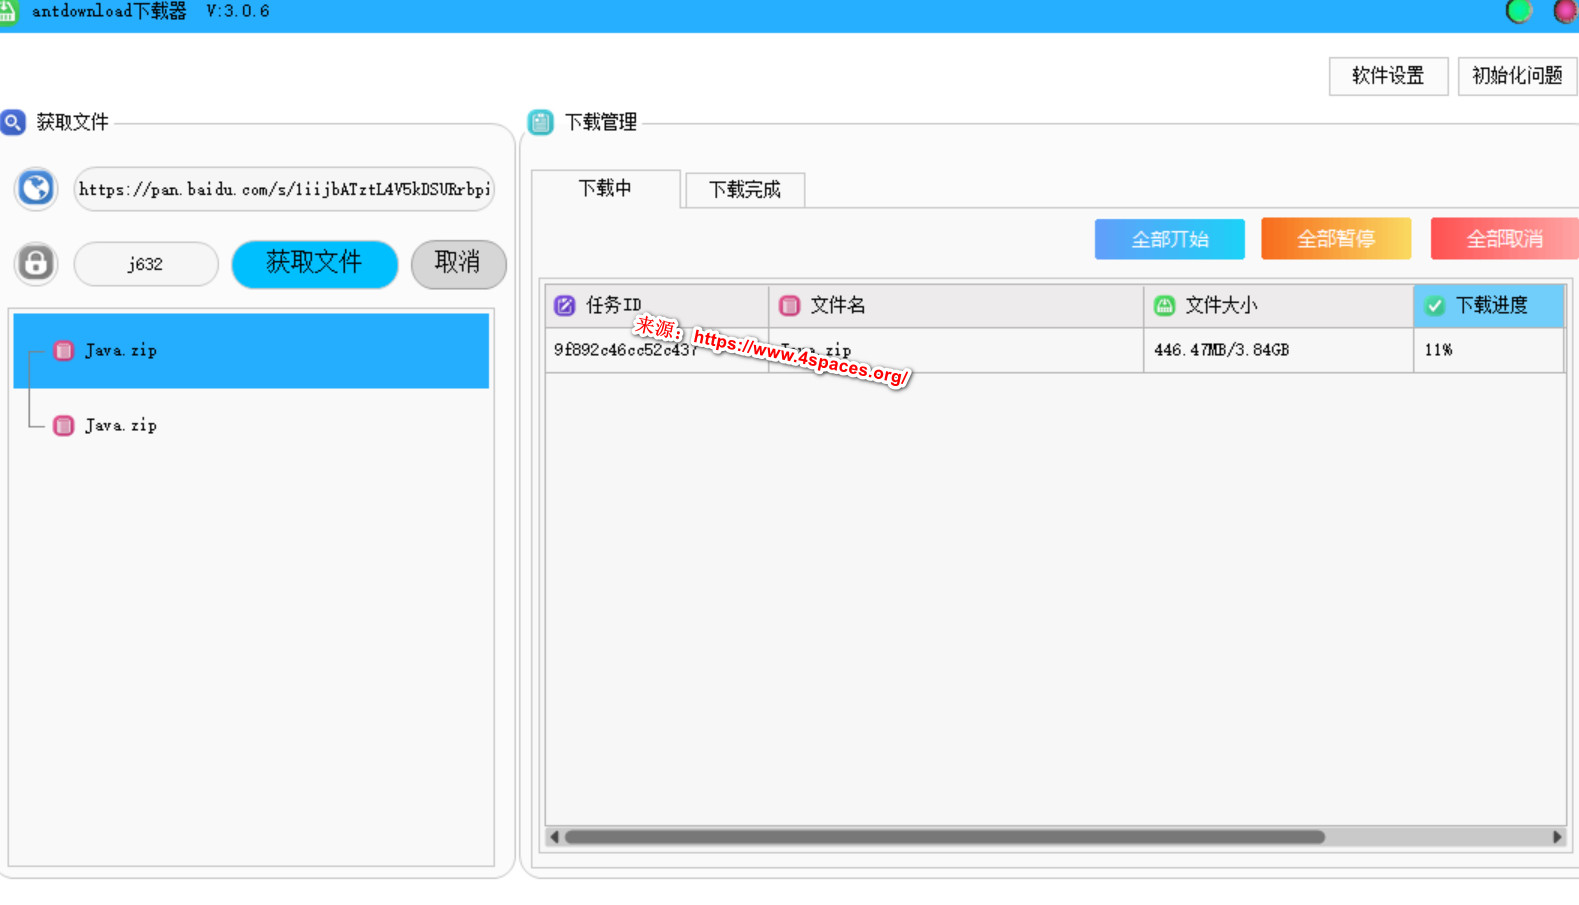Click the globe icon beside the URL field
This screenshot has width=1579, height=905.
click(36, 189)
